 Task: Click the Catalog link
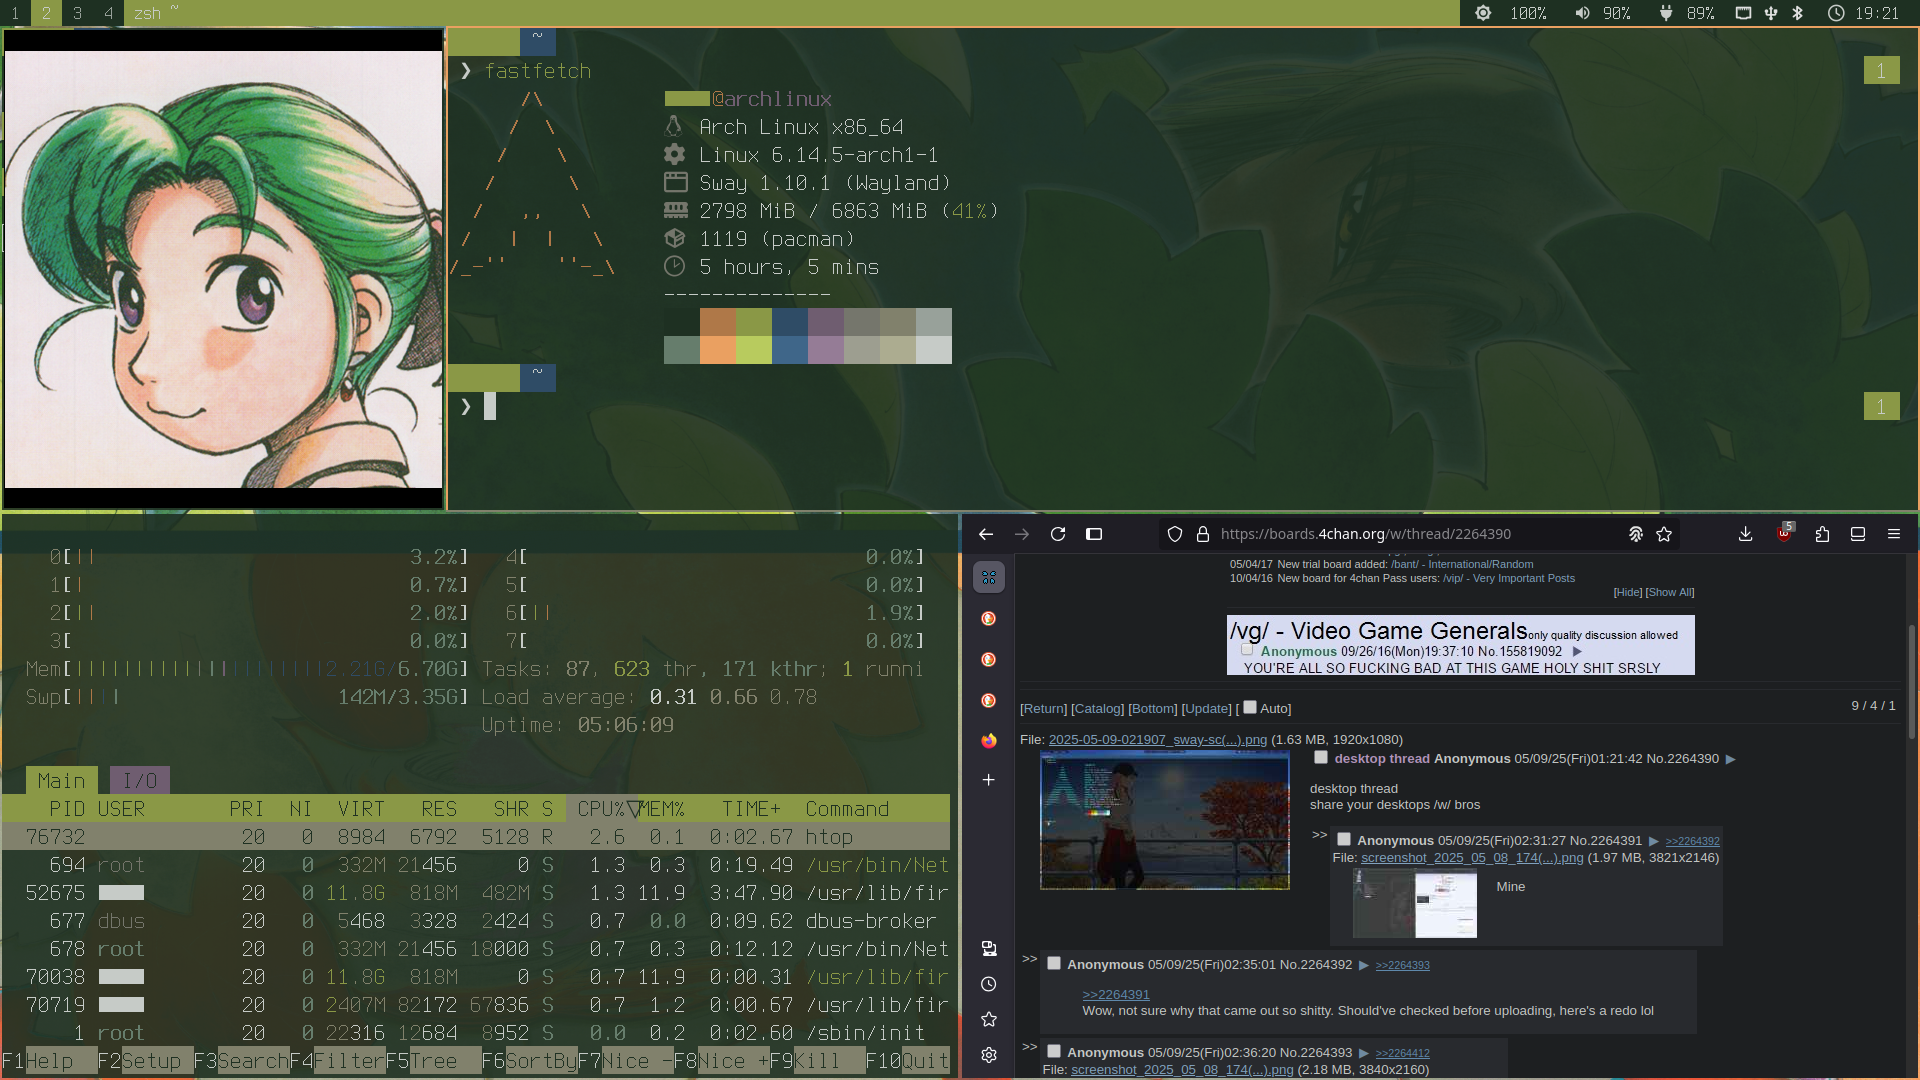1097,709
